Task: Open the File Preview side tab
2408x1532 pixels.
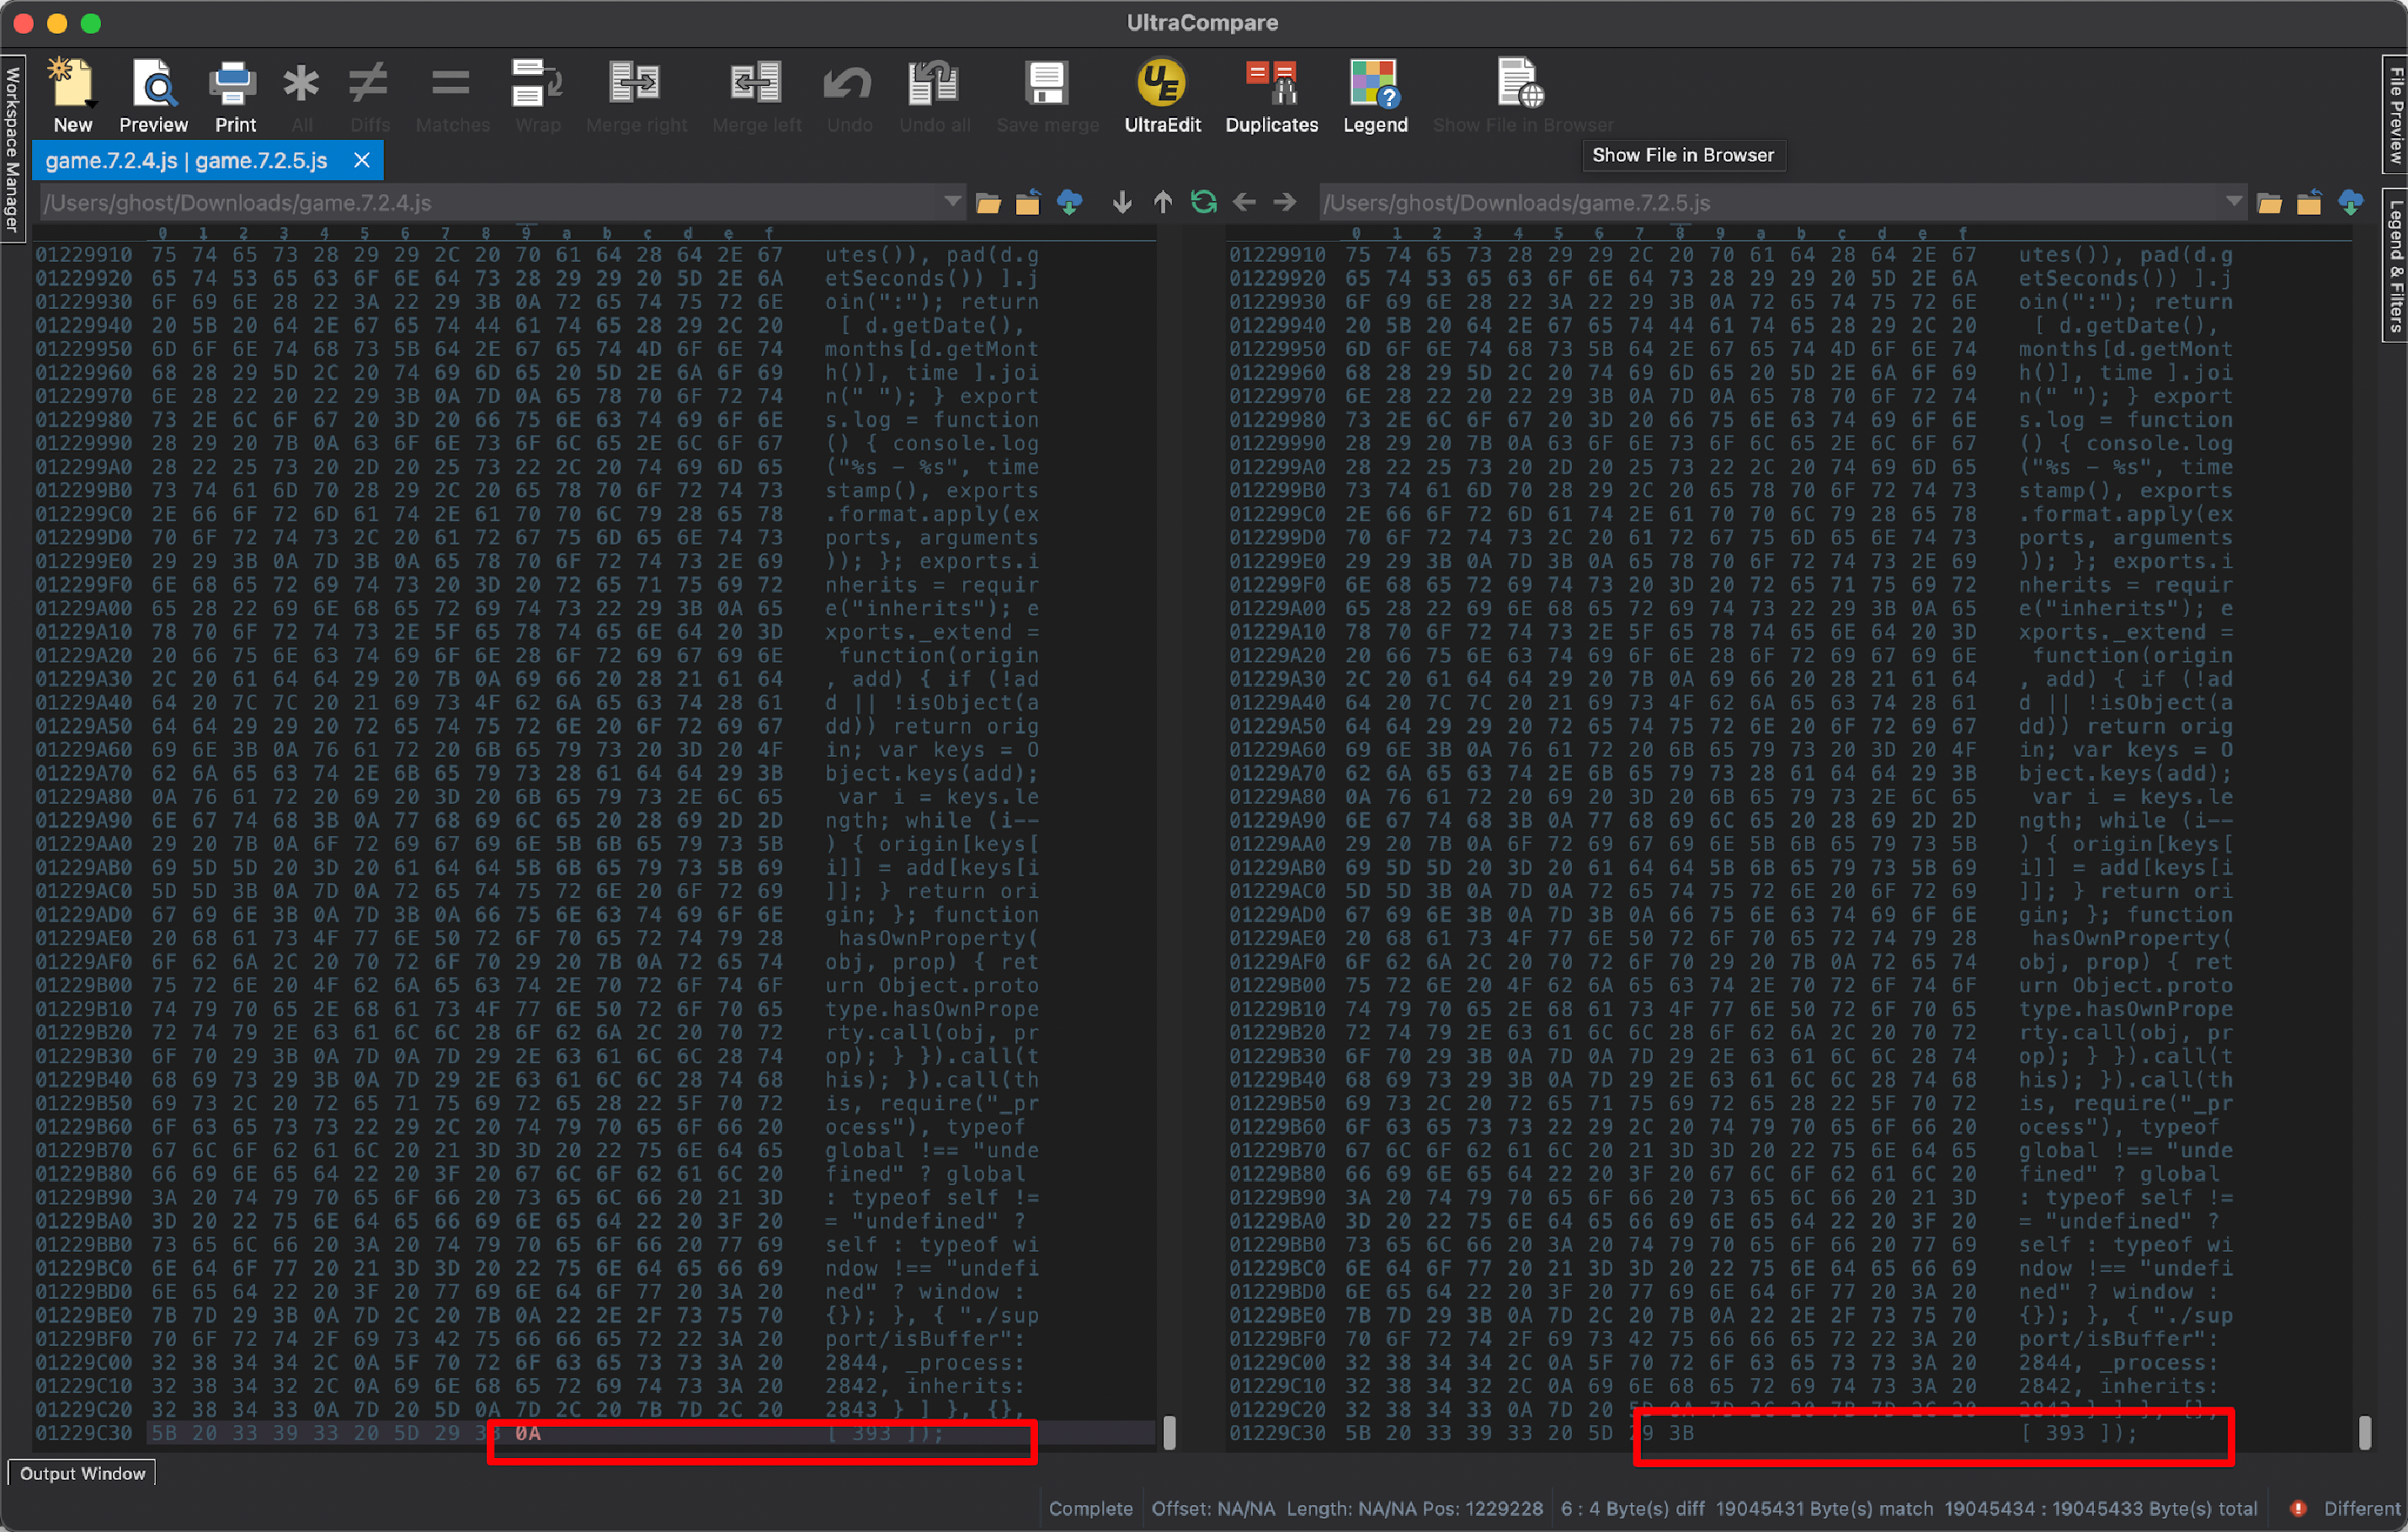Action: click(2395, 114)
